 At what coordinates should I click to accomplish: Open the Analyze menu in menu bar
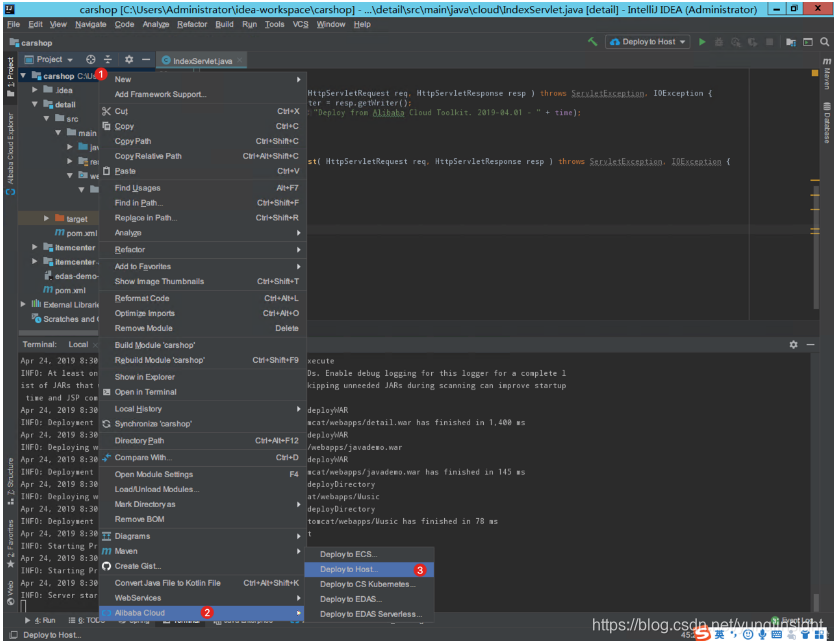pyautogui.click(x=155, y=24)
